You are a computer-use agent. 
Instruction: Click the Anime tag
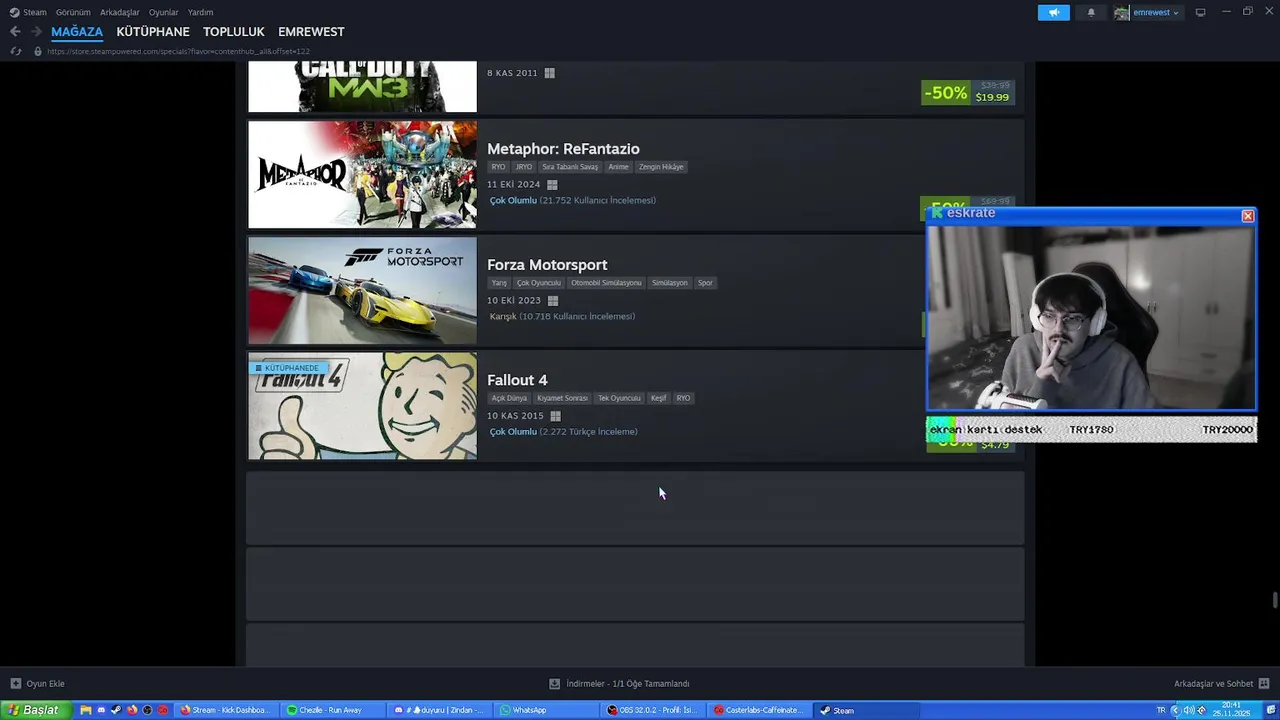pos(619,167)
